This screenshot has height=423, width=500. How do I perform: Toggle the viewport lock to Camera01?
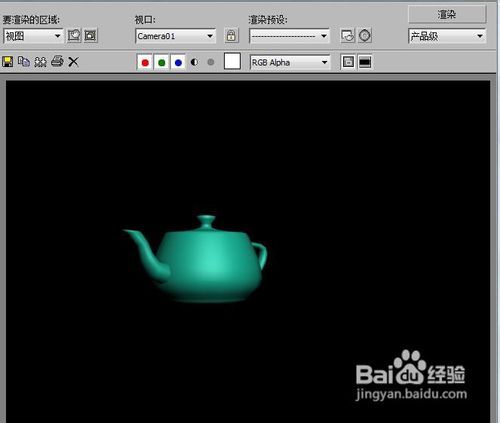point(231,35)
